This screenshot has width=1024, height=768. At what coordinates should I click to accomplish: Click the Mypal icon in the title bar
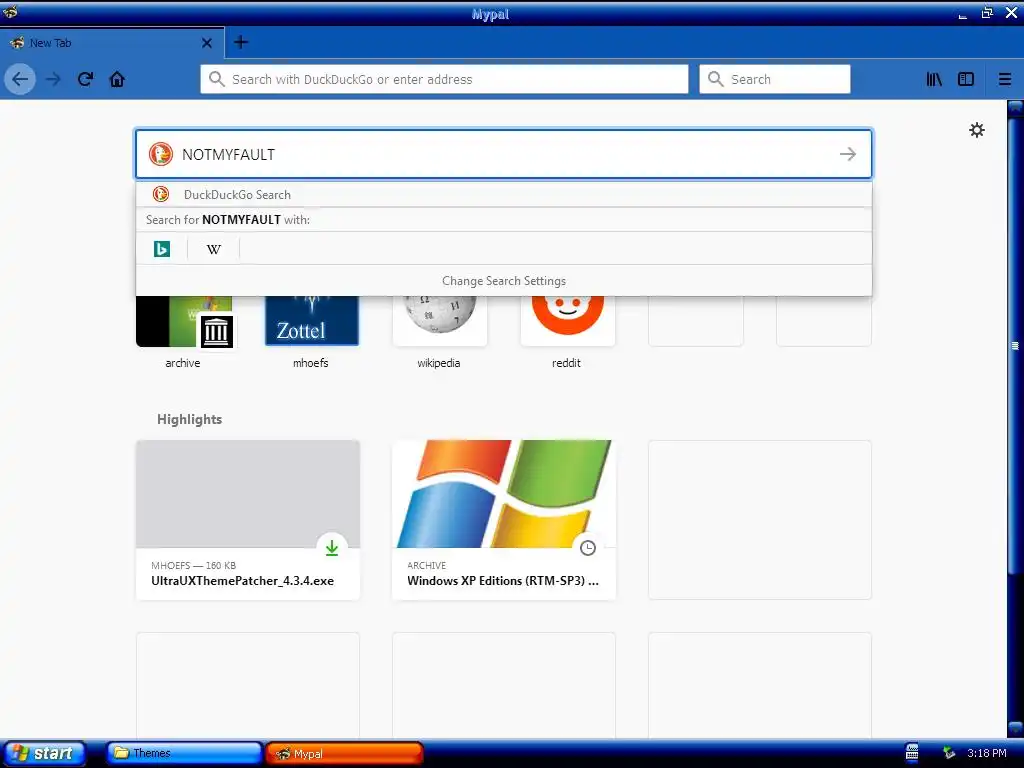pos(10,12)
